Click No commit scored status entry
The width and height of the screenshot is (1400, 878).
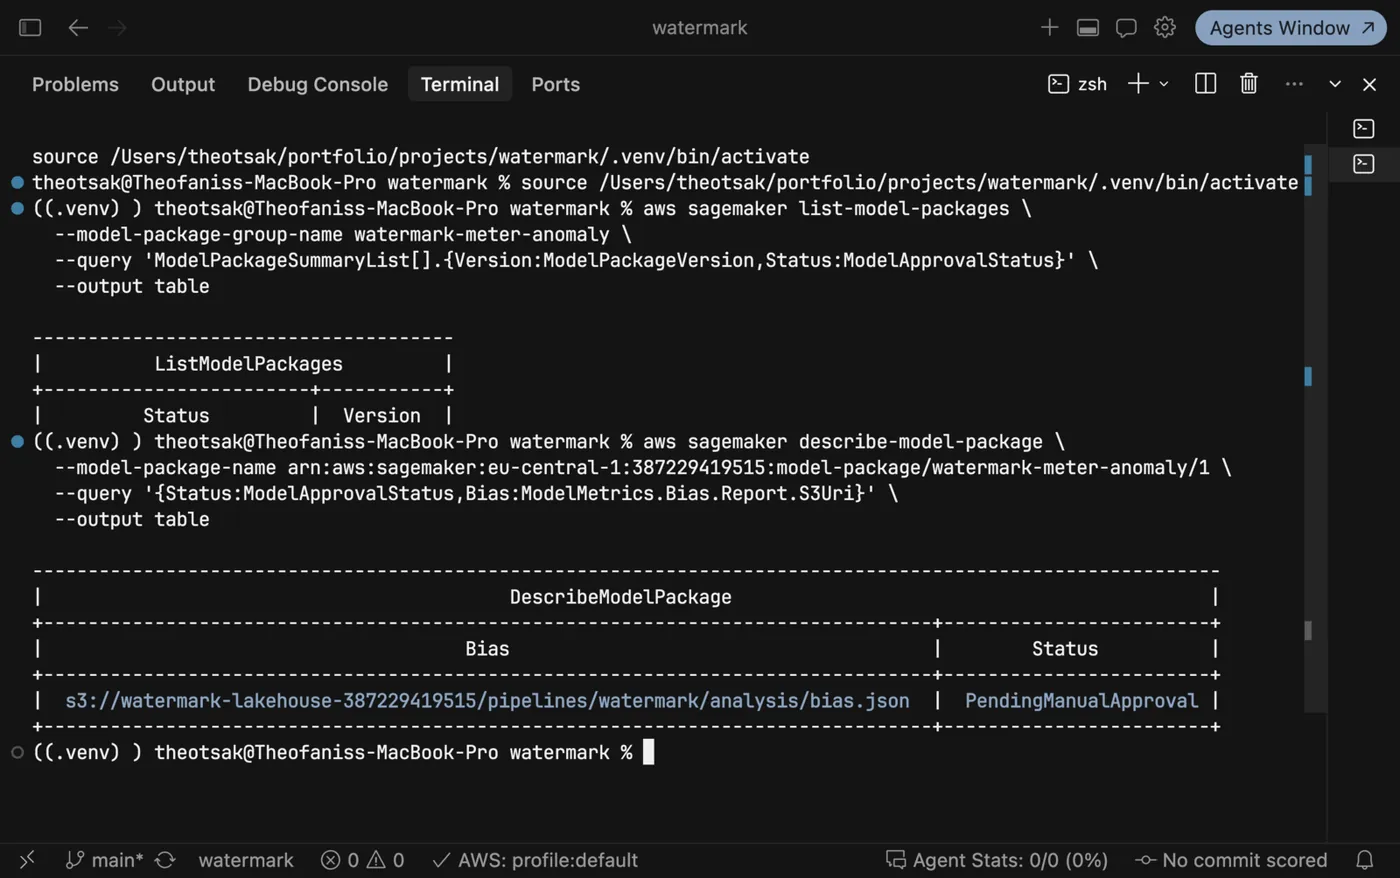[x=1232, y=860]
